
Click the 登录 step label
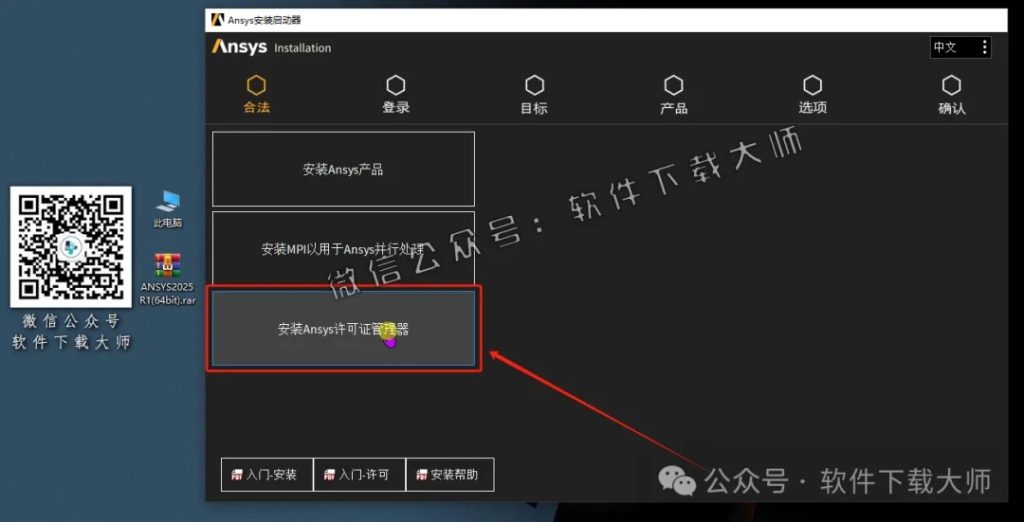click(x=396, y=108)
